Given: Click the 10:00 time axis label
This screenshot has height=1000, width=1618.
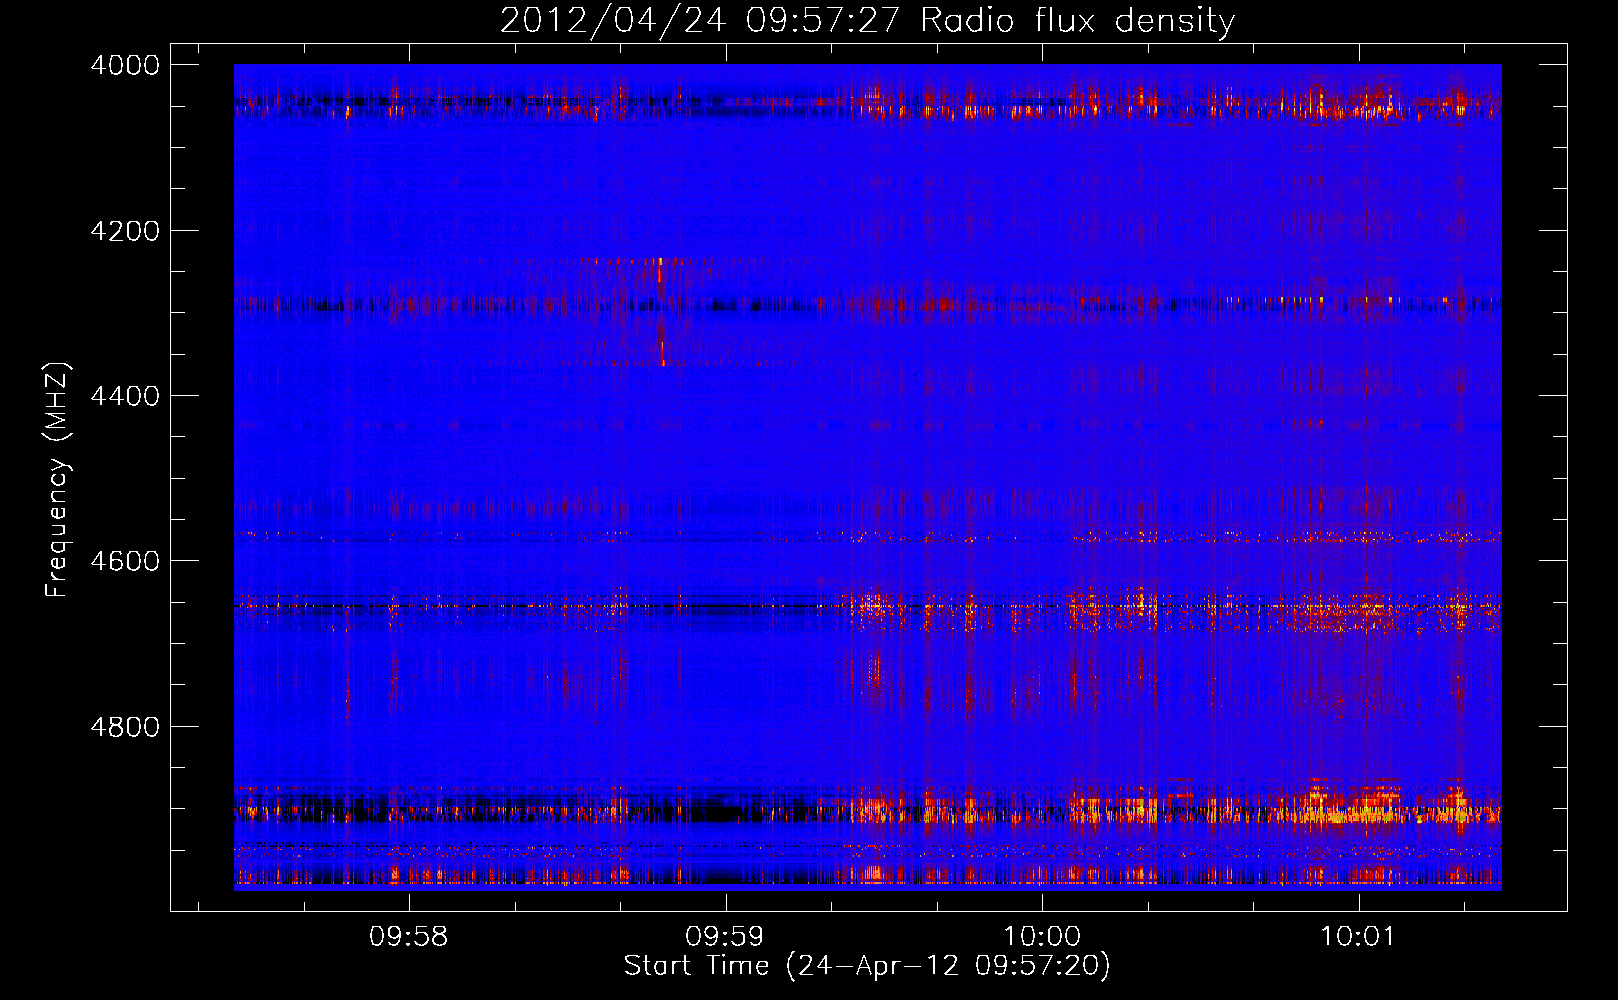Looking at the screenshot, I should tap(1041, 937).
